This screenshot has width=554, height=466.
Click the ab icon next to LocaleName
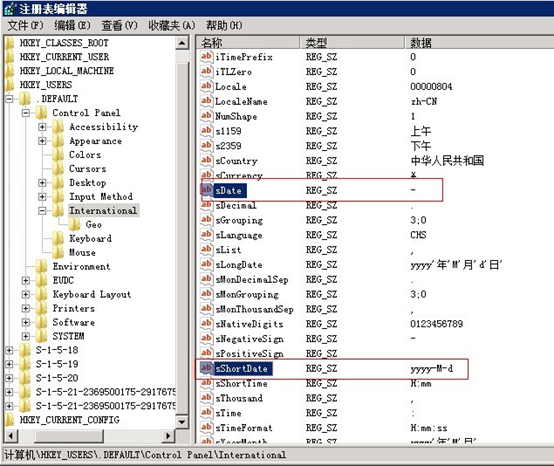coord(206,101)
